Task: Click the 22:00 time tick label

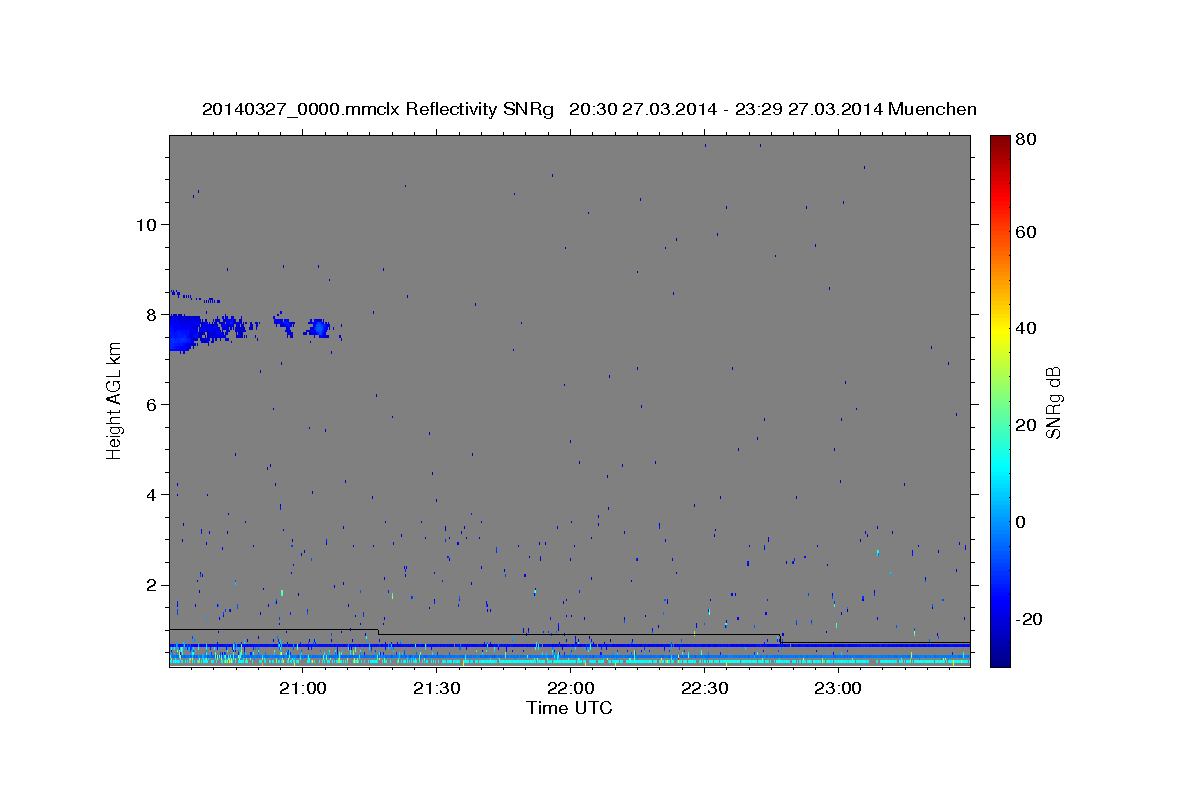Action: click(x=570, y=689)
